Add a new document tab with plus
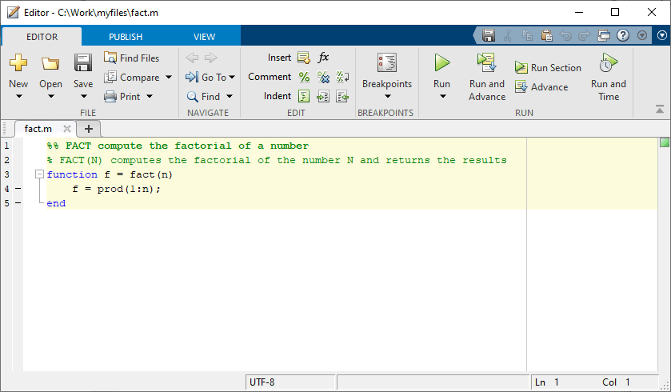671x392 pixels. pos(89,129)
